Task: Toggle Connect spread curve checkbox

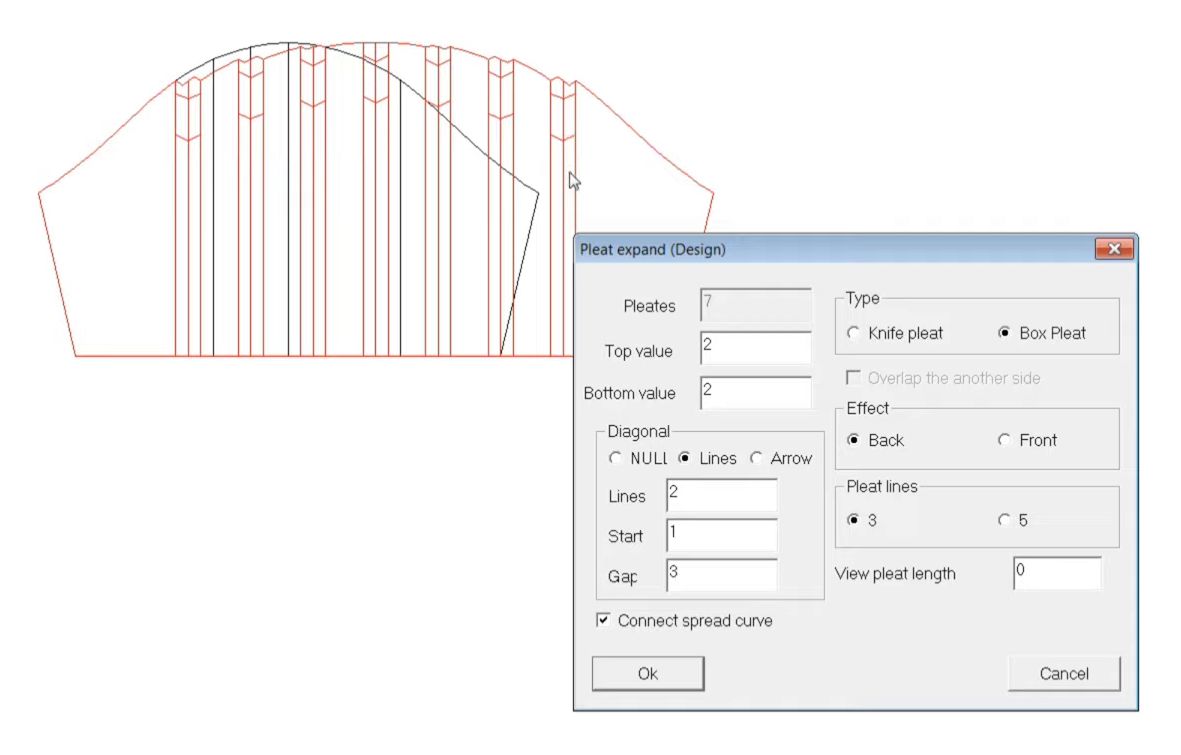Action: pyautogui.click(x=603, y=621)
